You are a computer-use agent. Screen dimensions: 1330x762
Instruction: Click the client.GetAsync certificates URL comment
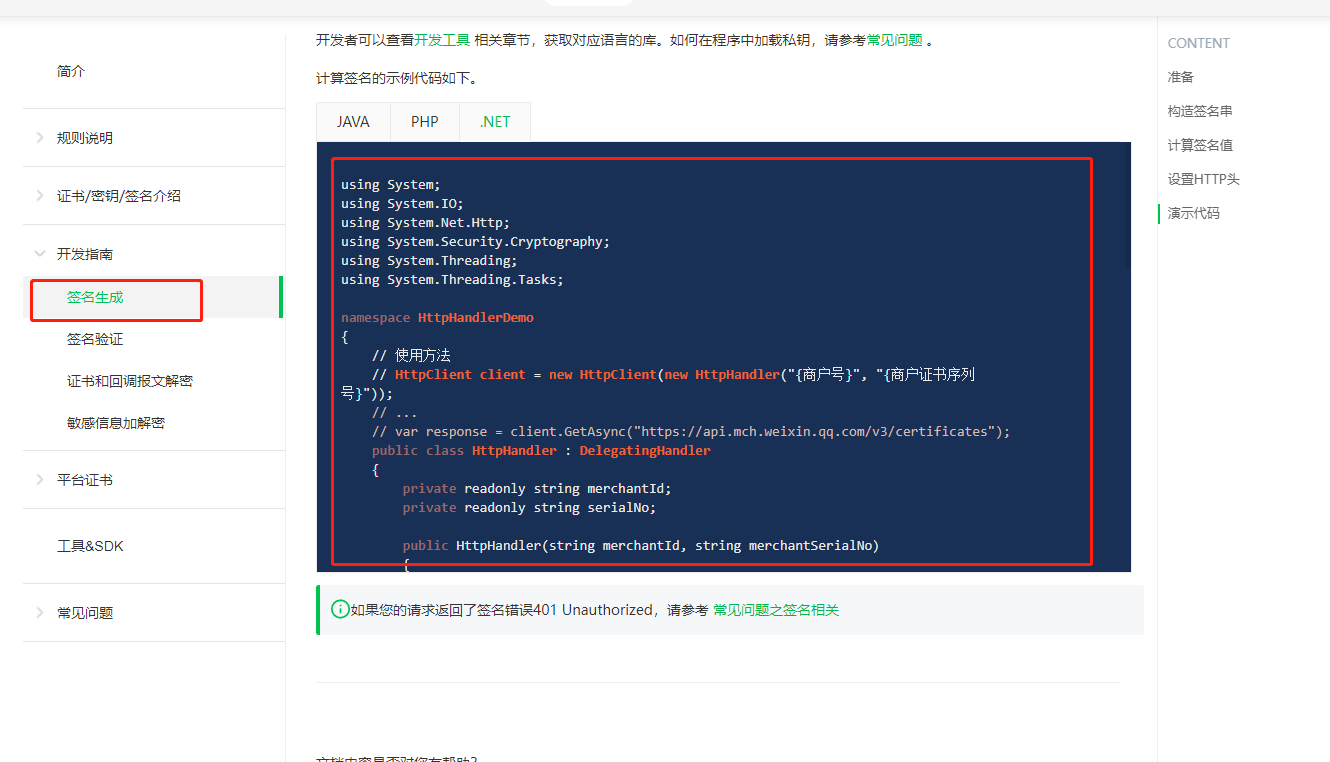691,431
